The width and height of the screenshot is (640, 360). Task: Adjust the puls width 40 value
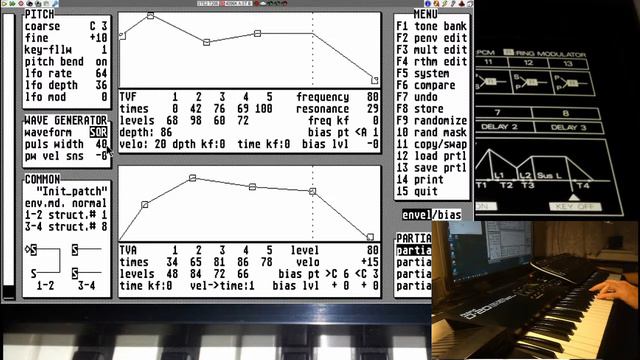[101, 144]
